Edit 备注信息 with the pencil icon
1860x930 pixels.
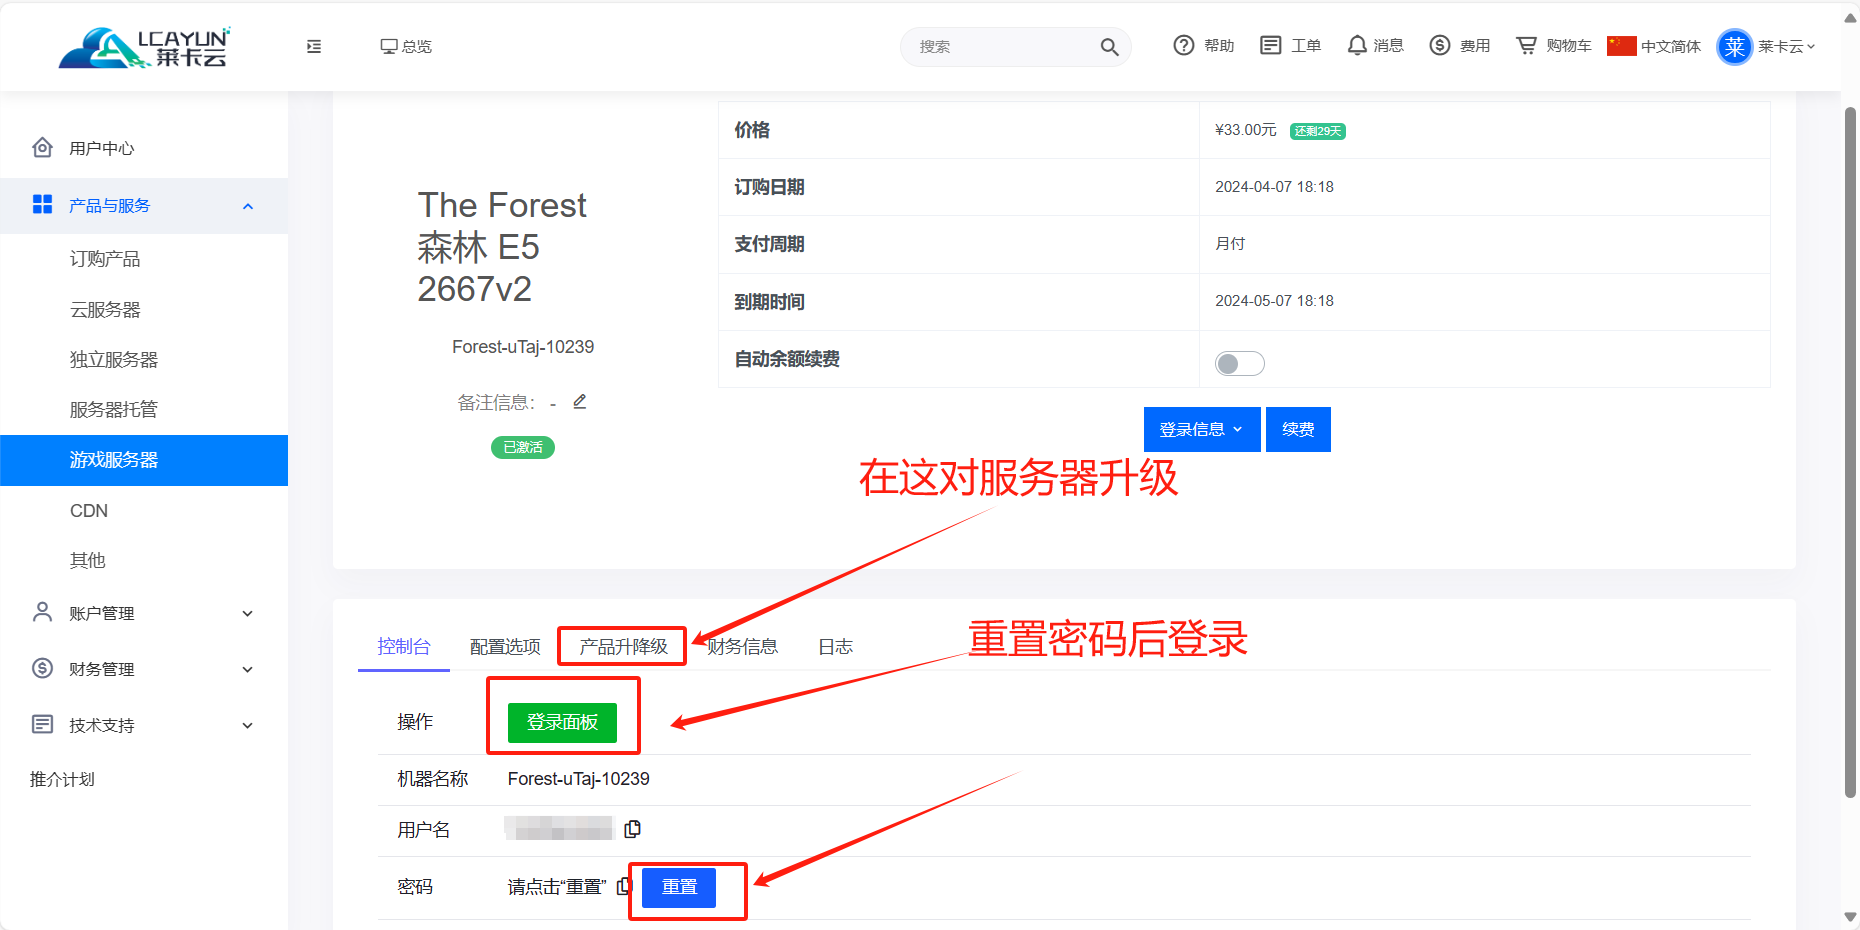pyautogui.click(x=580, y=402)
